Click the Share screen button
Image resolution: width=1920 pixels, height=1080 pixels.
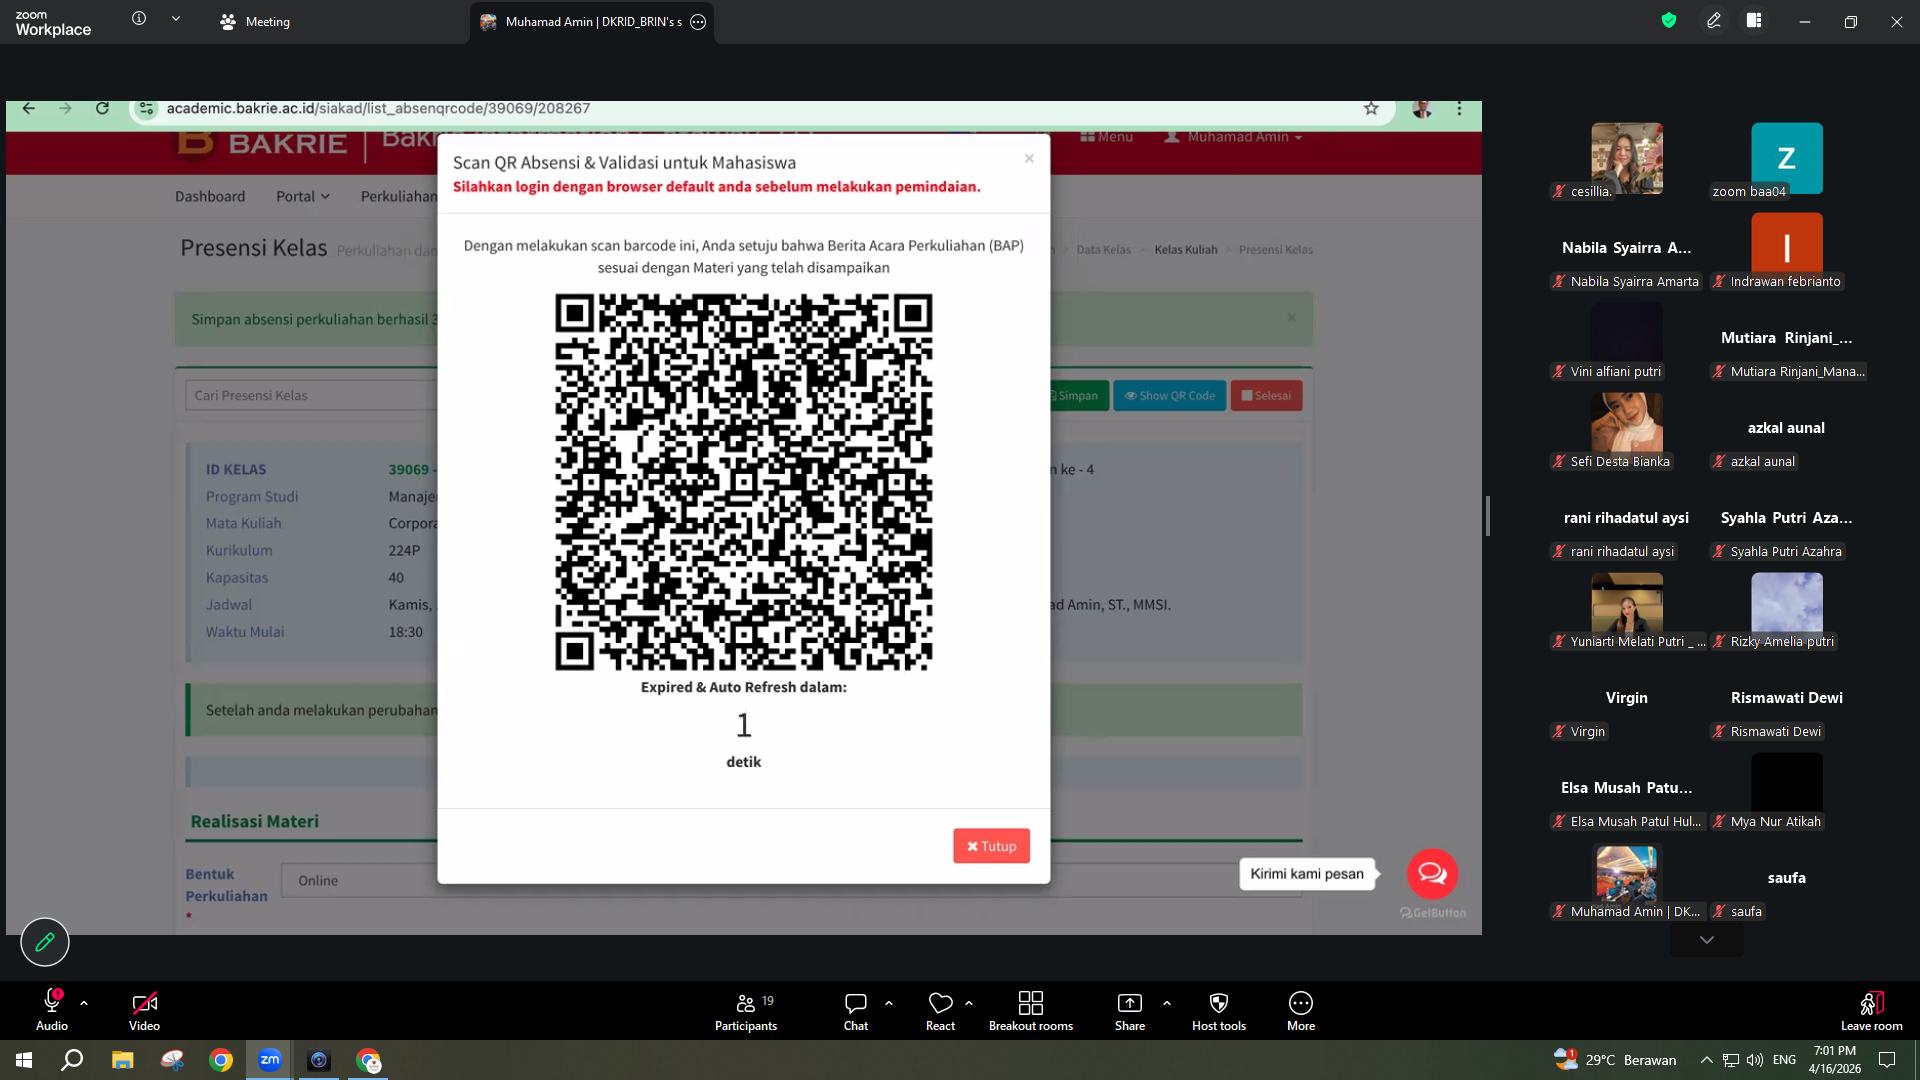[x=1130, y=1010]
